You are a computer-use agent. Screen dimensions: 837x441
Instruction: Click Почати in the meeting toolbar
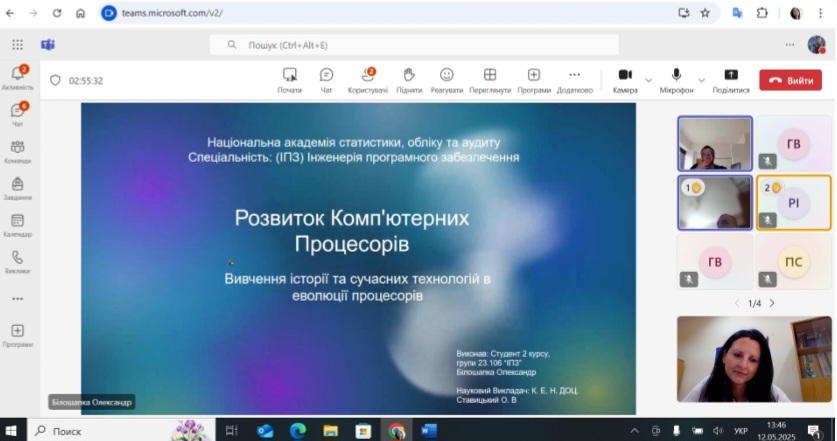click(x=290, y=79)
